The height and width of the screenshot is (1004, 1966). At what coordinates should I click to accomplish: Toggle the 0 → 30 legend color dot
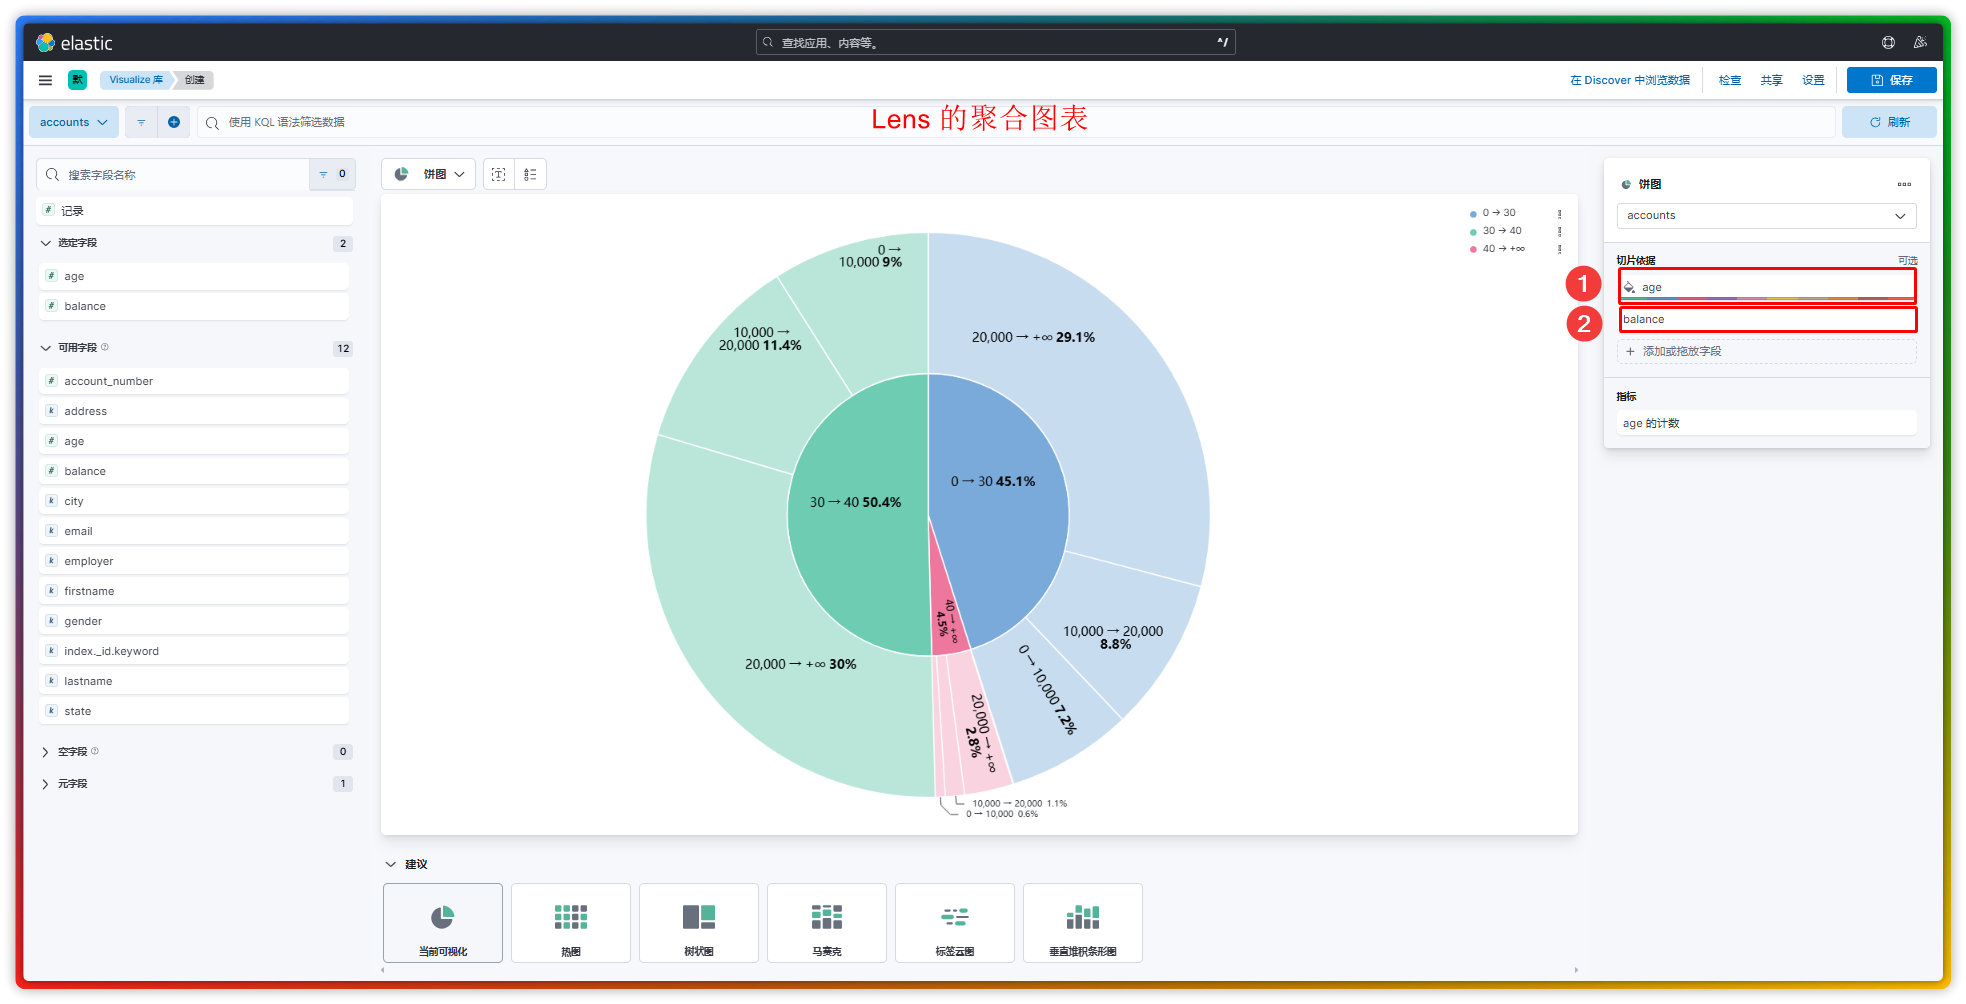click(x=1473, y=214)
